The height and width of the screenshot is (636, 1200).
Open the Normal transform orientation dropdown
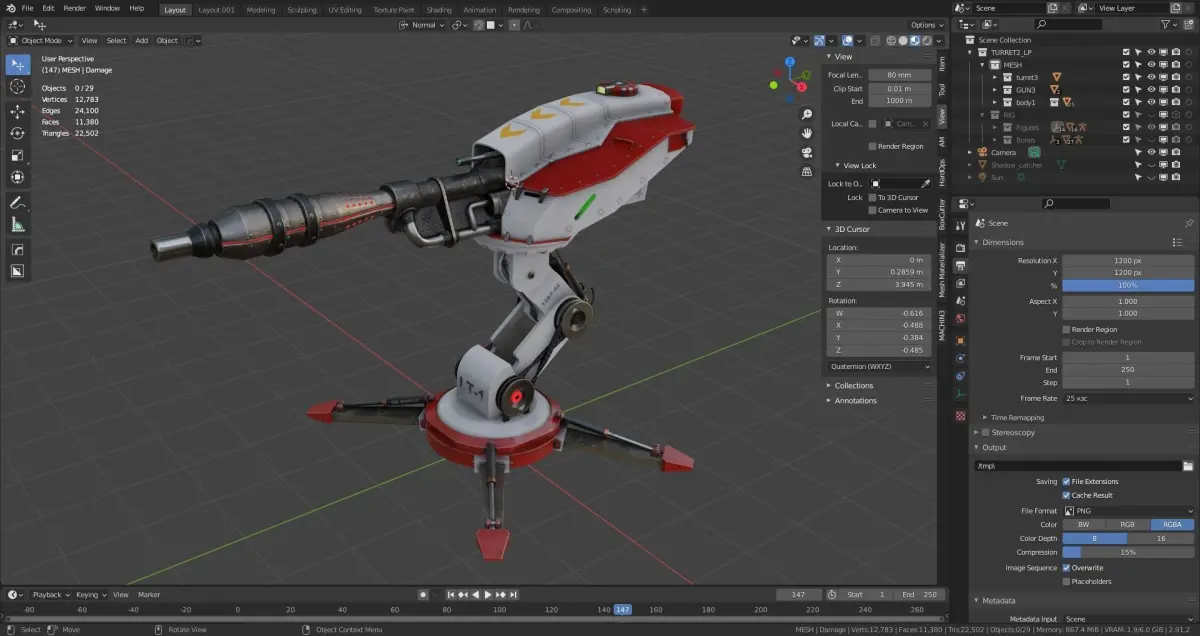click(x=424, y=25)
